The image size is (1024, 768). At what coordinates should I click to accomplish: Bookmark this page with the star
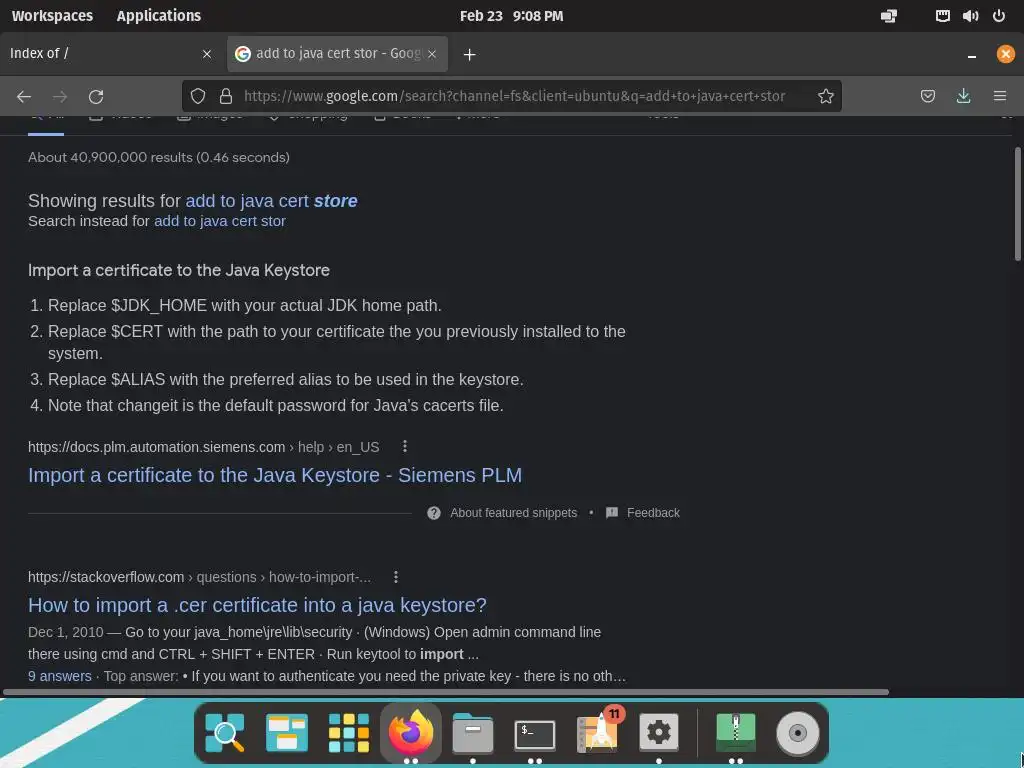[x=825, y=97]
